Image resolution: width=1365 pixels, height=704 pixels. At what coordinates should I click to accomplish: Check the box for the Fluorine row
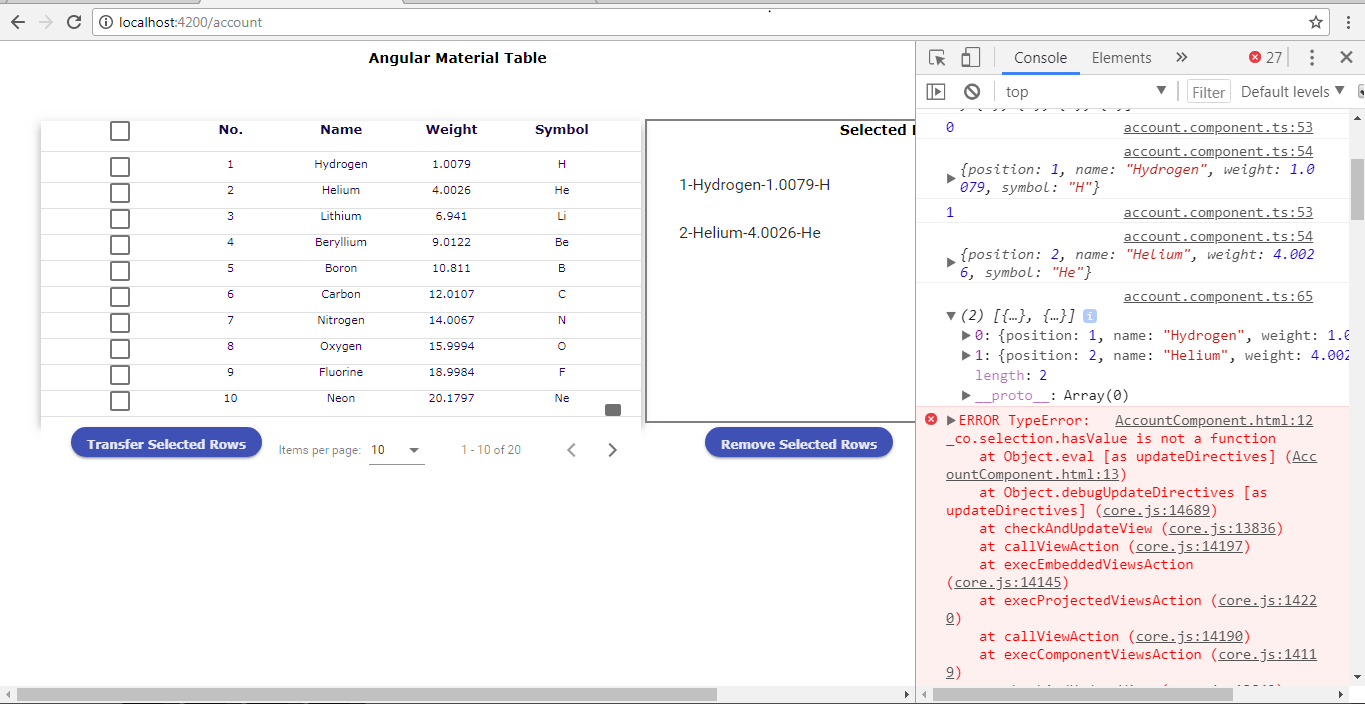[120, 375]
